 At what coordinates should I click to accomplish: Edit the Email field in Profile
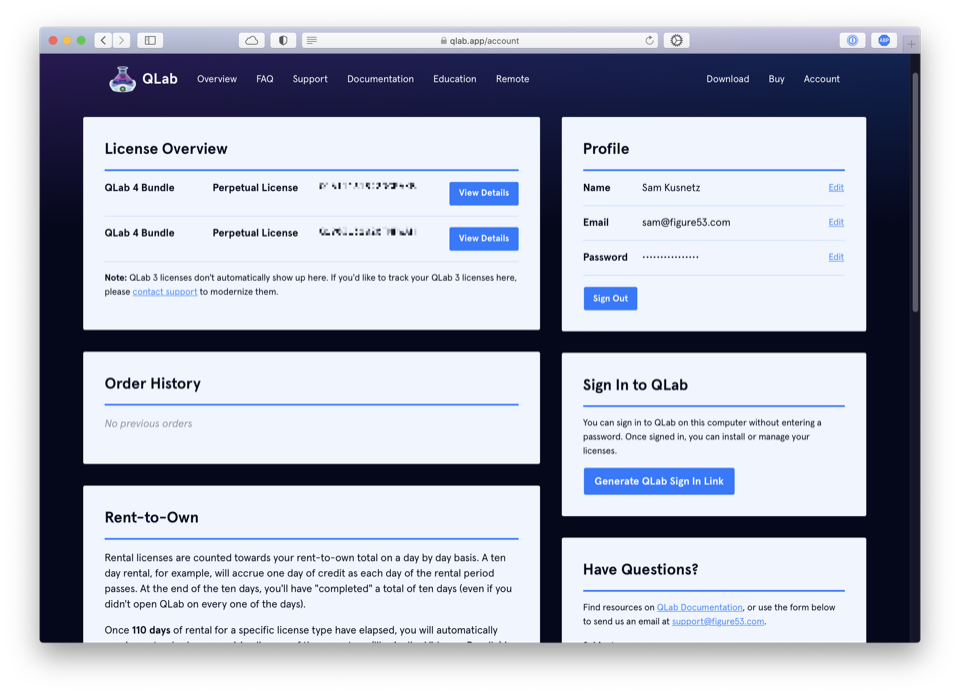(x=835, y=222)
